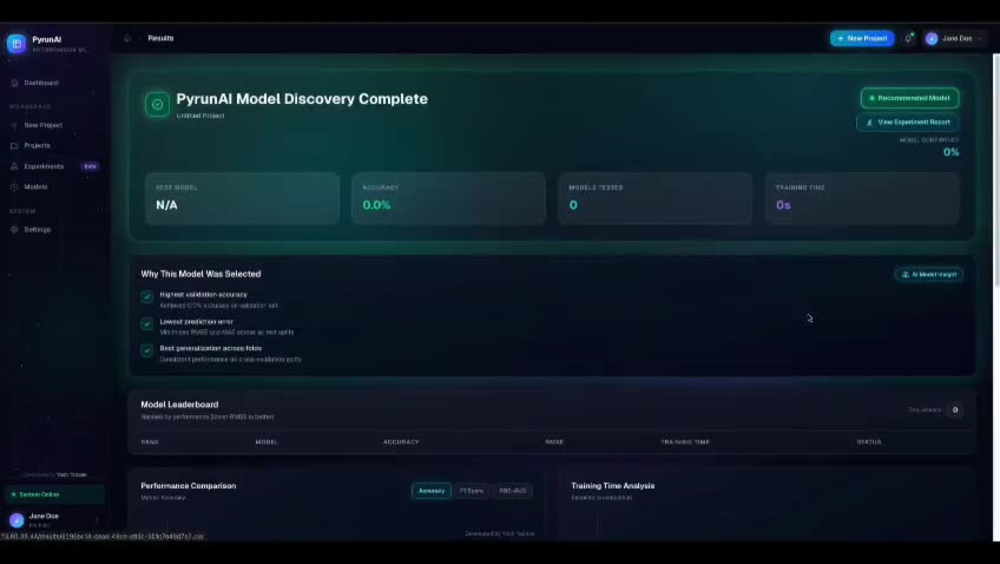This screenshot has height=564, width=1000.
Task: Click the Settings gear icon in sidebar
Action: click(x=15, y=230)
